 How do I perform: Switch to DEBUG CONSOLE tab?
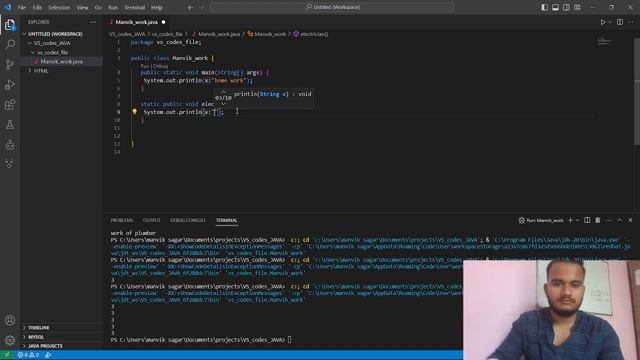(188, 220)
